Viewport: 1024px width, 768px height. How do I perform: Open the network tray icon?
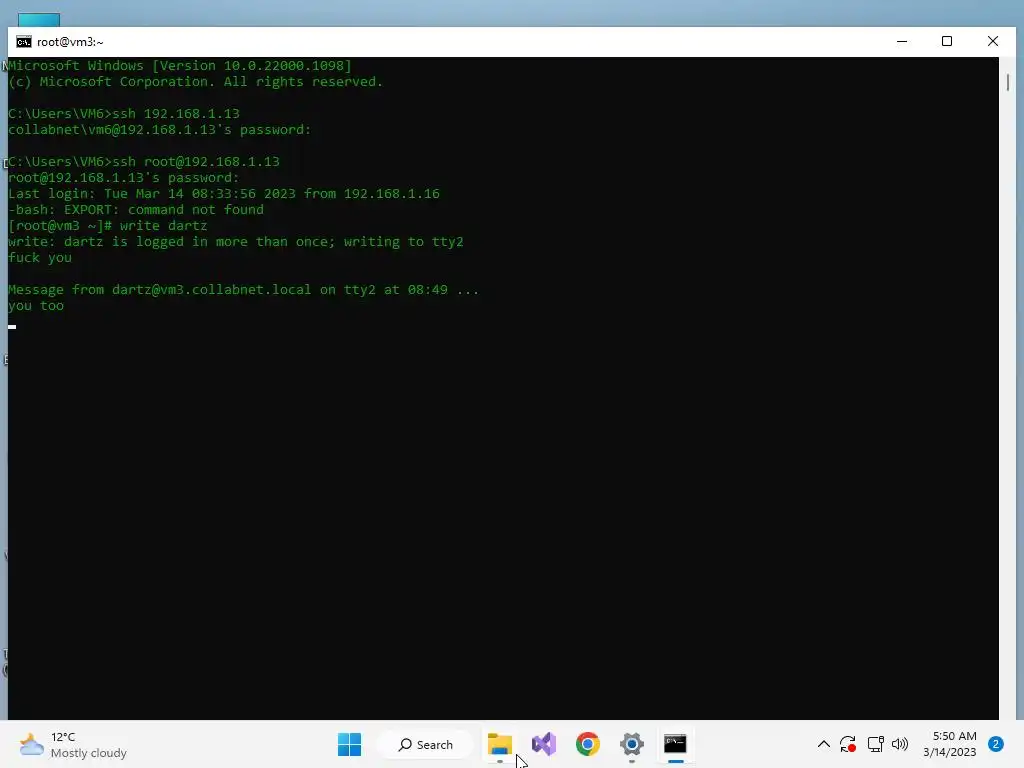point(875,744)
